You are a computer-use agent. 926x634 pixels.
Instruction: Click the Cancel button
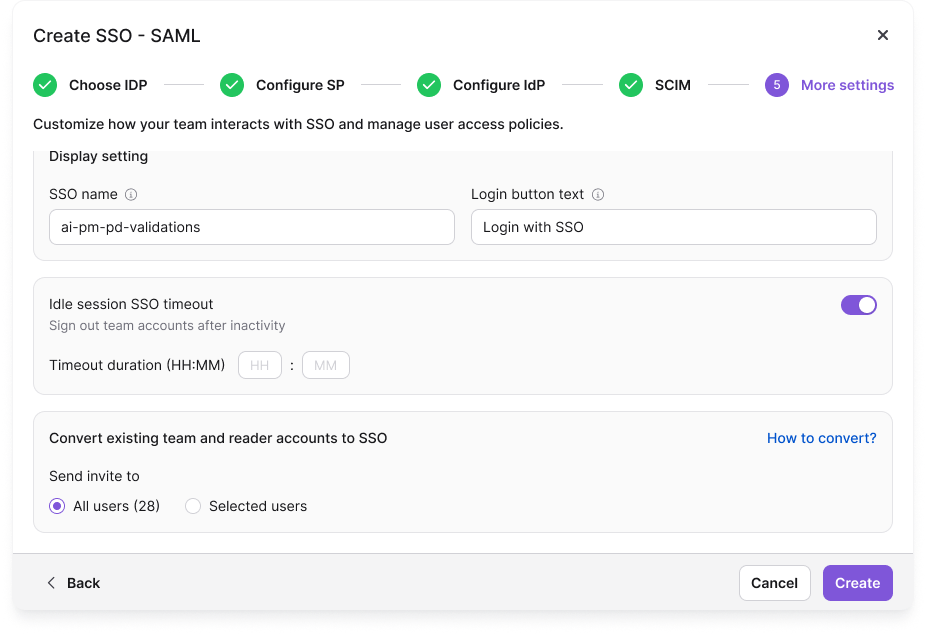pos(774,583)
